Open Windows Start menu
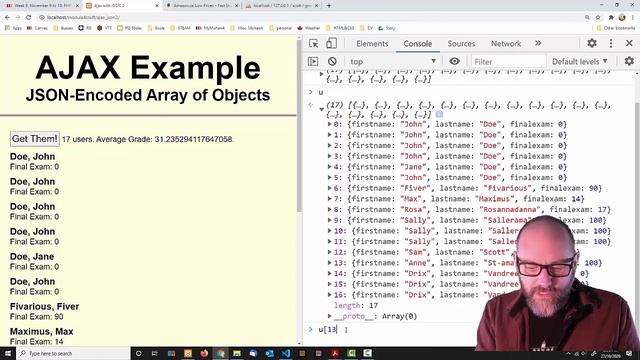Viewport: 640px width, 360px height. [x=8, y=353]
